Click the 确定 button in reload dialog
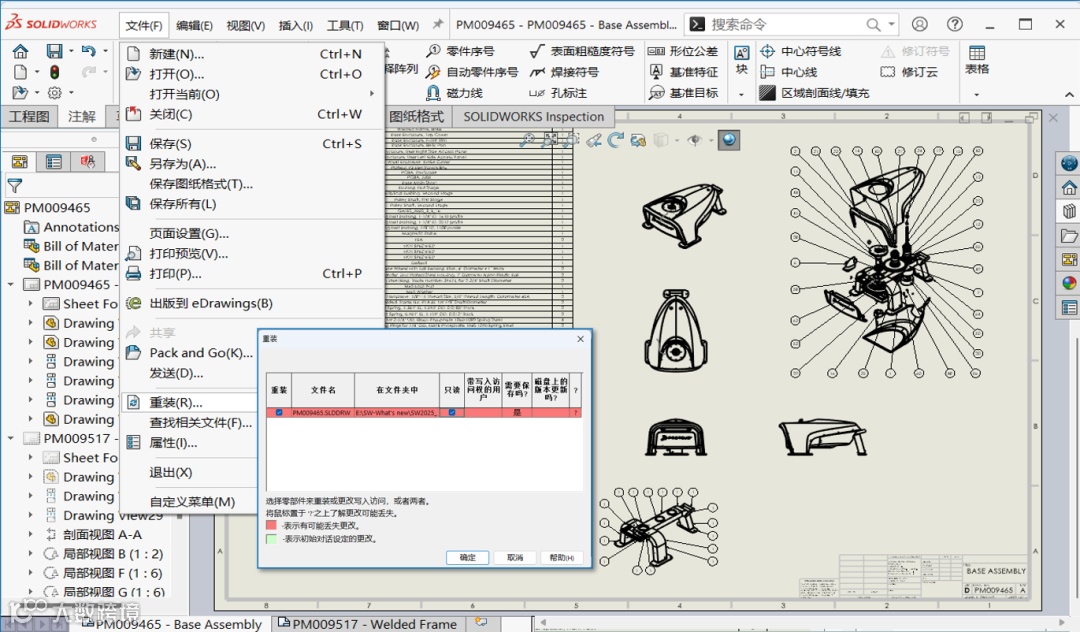Image resolution: width=1080 pixels, height=632 pixels. pos(468,558)
